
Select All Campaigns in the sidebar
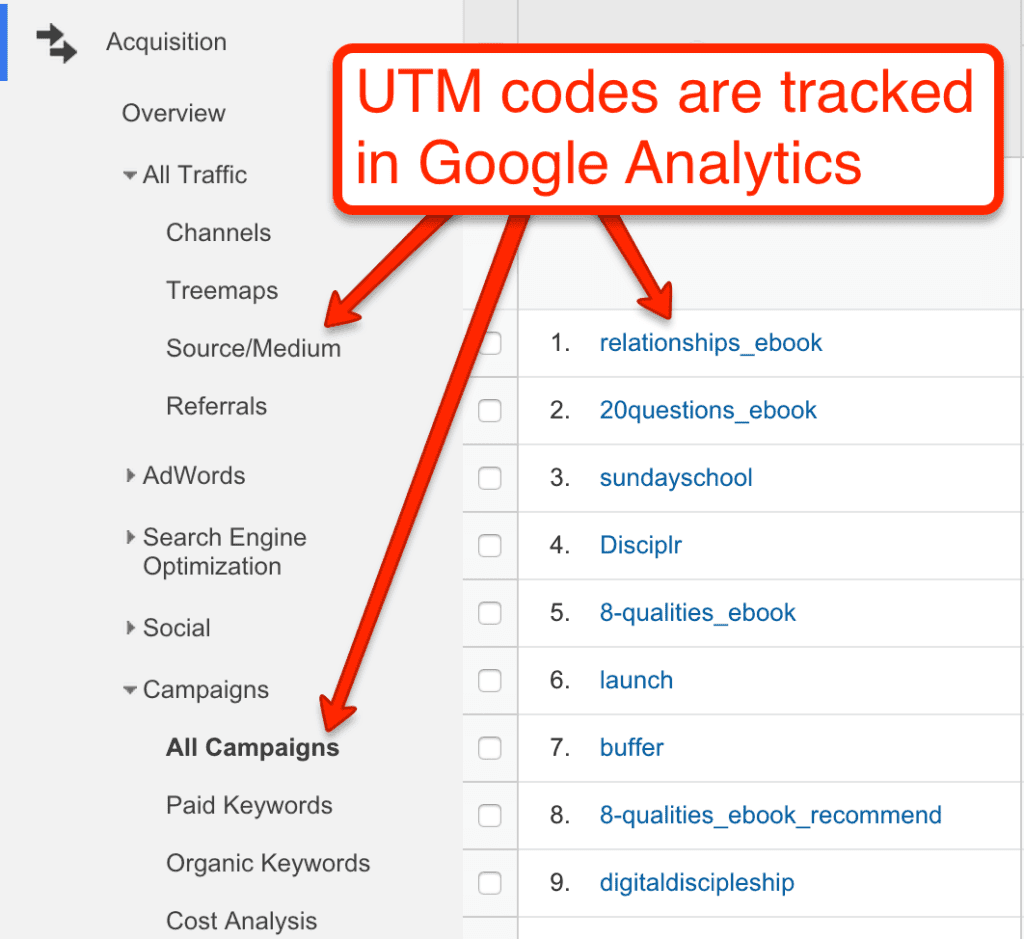(252, 747)
